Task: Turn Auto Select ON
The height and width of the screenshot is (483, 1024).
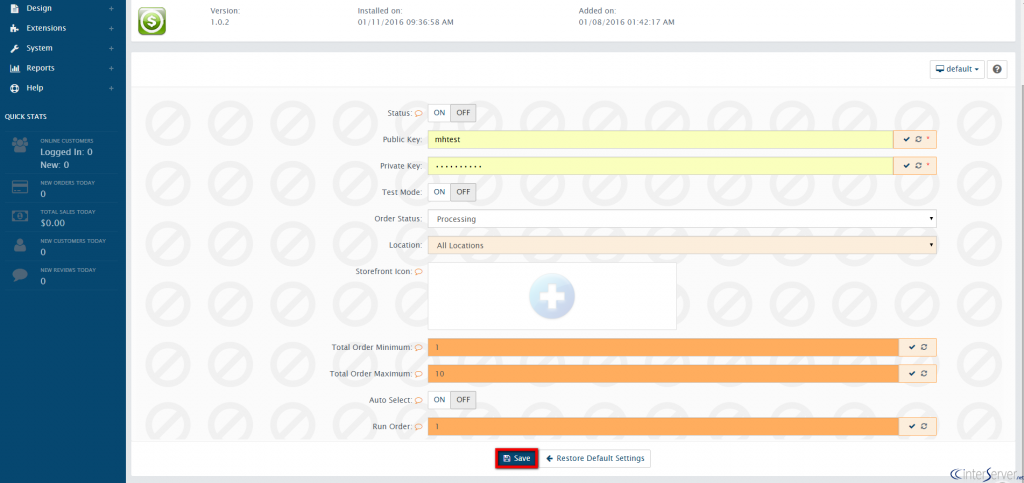Action: tap(440, 399)
